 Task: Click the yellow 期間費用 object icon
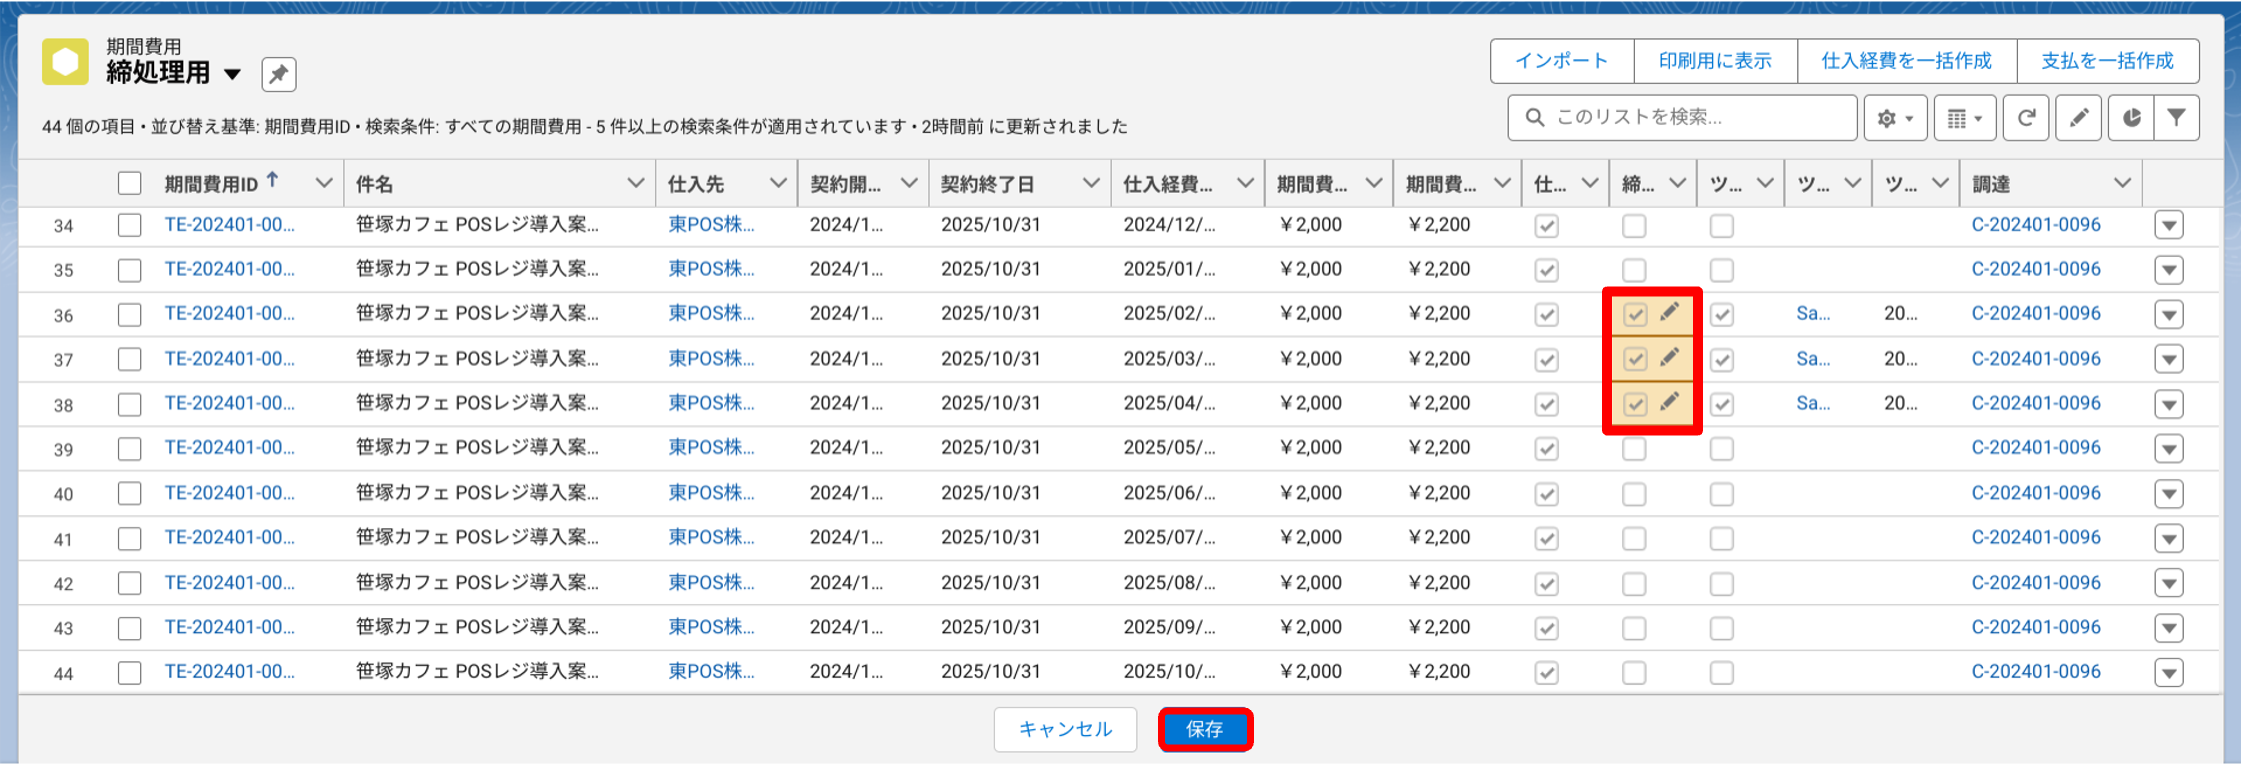point(65,62)
